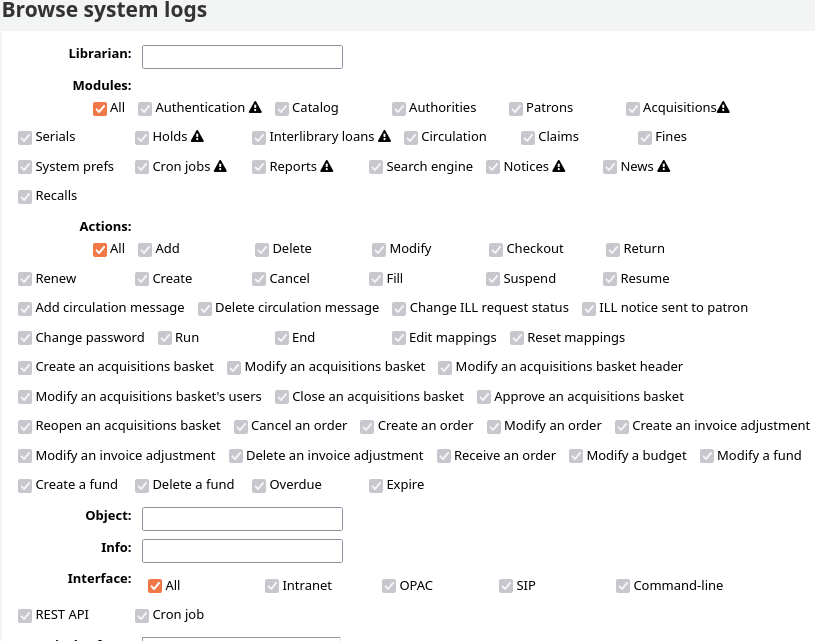Click the News warning triangle icon
Image resolution: width=815 pixels, height=641 pixels.
(664, 167)
